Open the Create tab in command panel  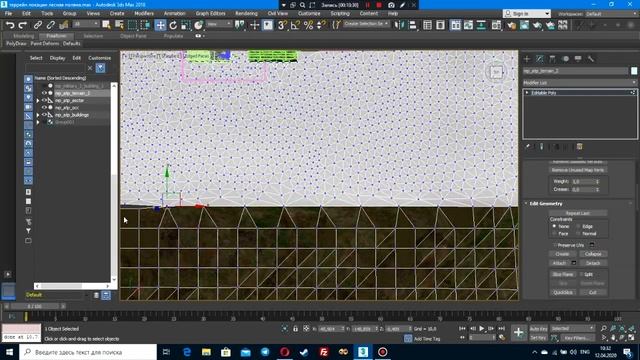(x=527, y=59)
